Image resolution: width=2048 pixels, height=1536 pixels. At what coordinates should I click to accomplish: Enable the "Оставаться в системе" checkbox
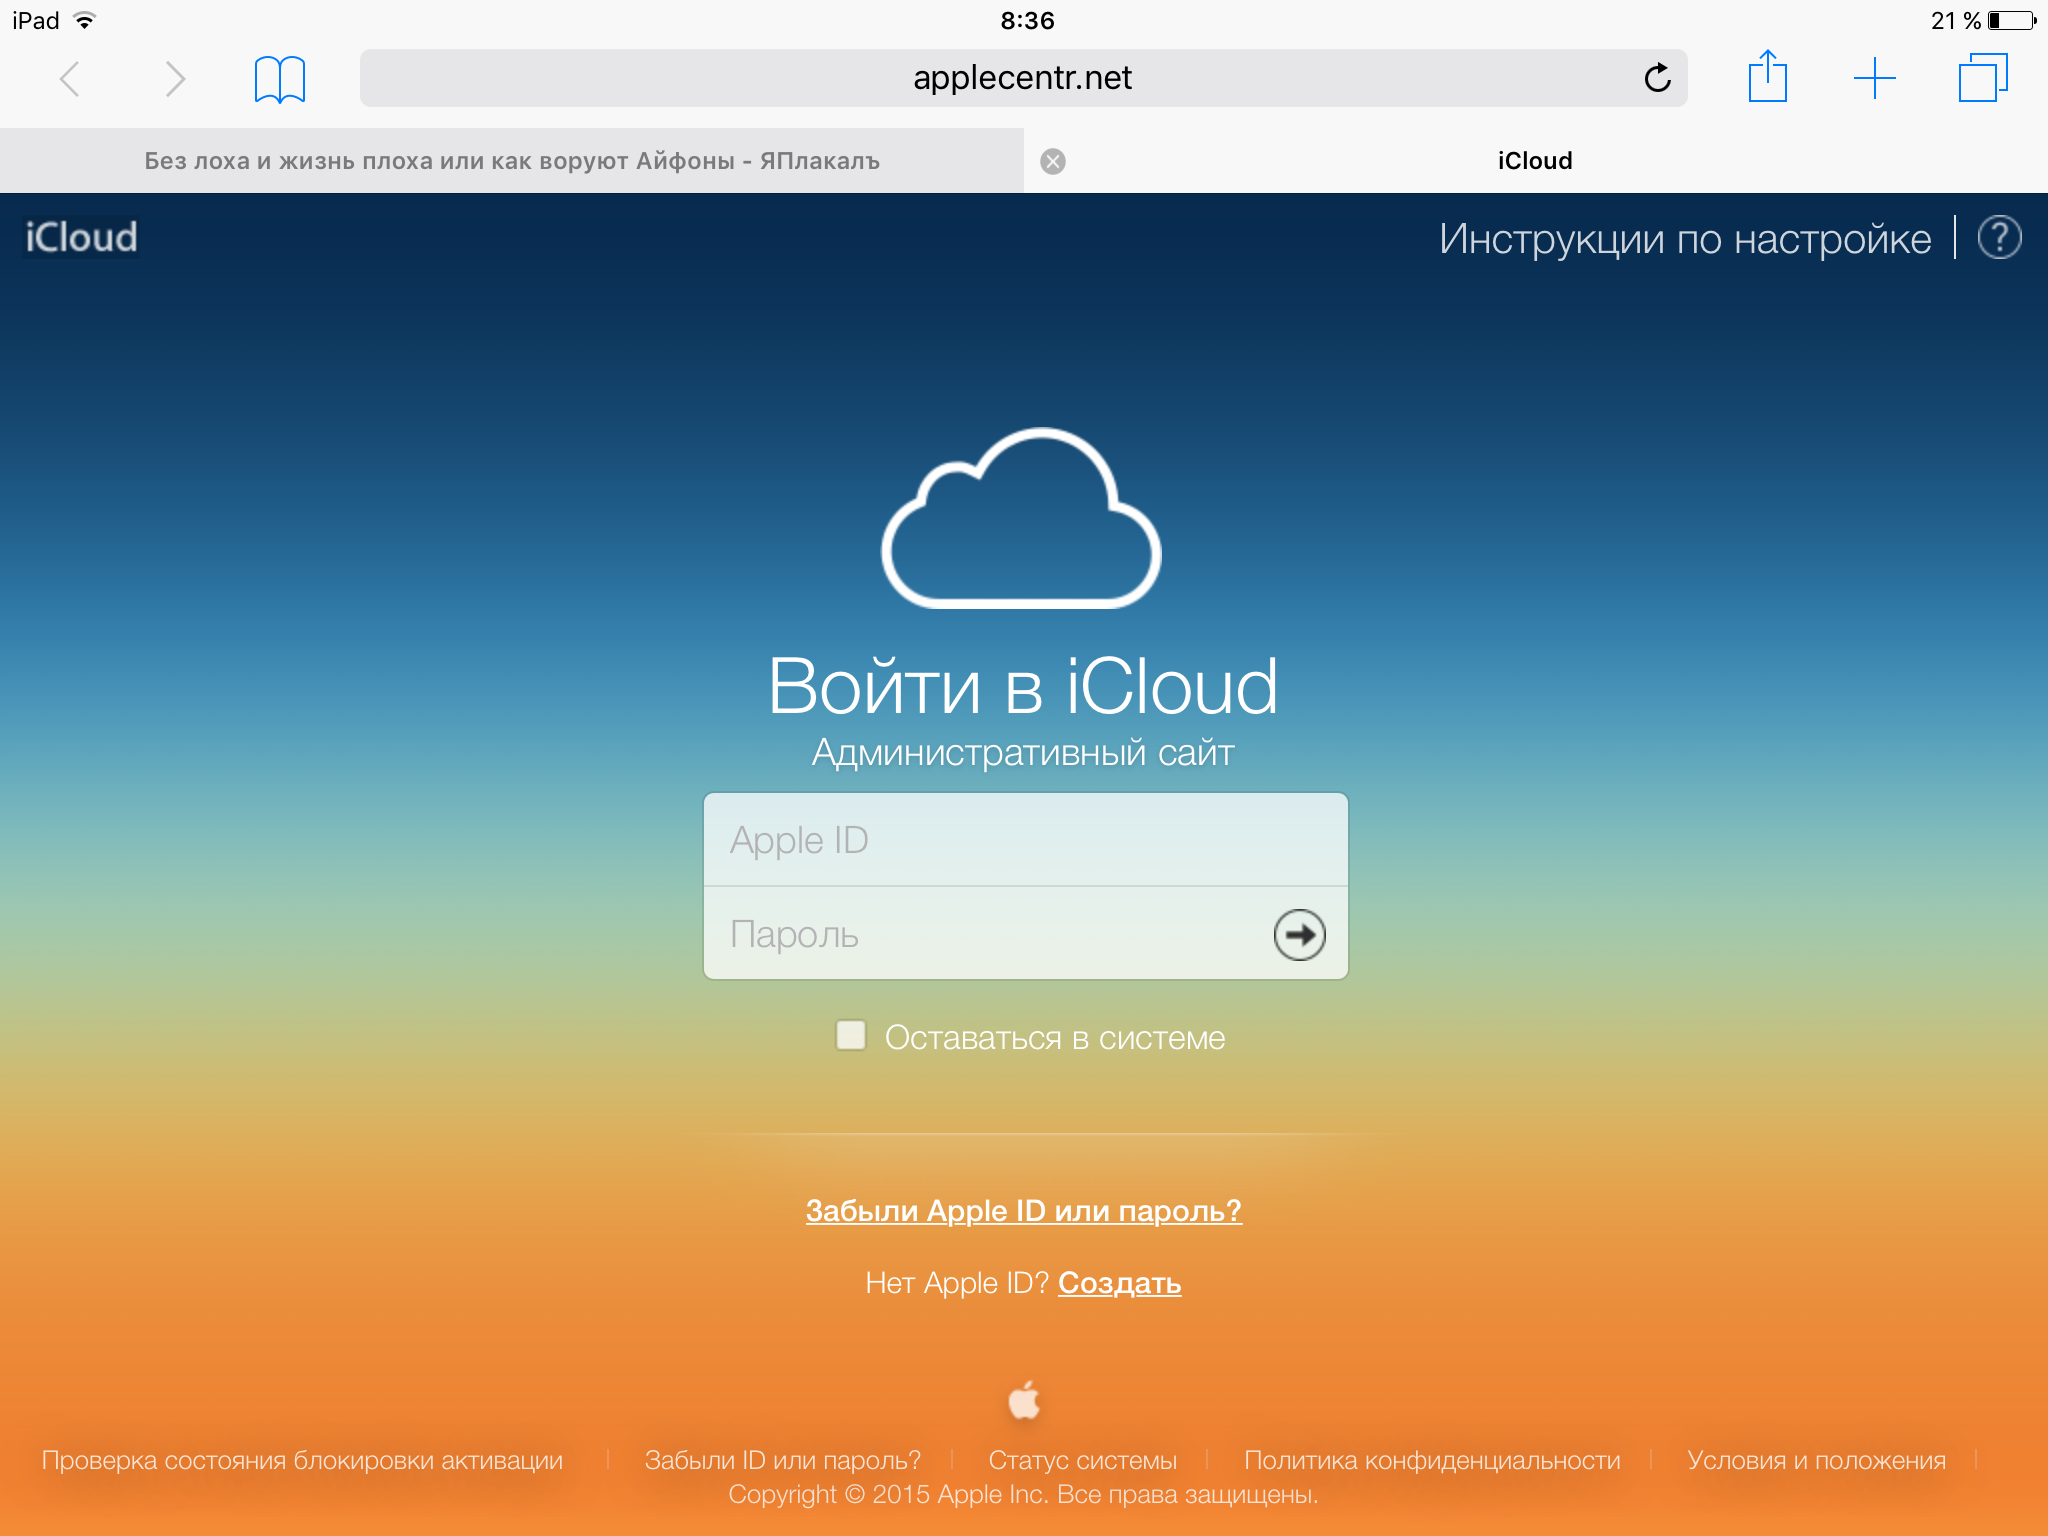tap(851, 1035)
